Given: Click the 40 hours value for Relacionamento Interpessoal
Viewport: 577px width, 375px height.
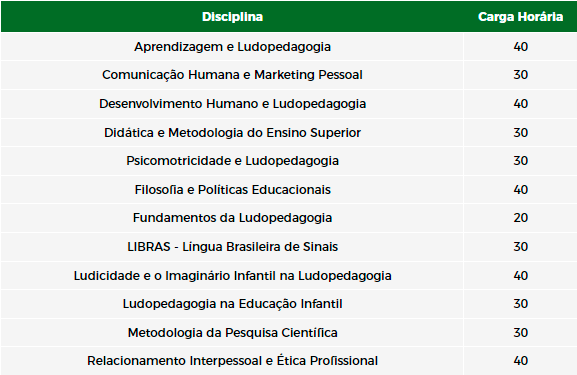Looking at the screenshot, I should tap(520, 361).
